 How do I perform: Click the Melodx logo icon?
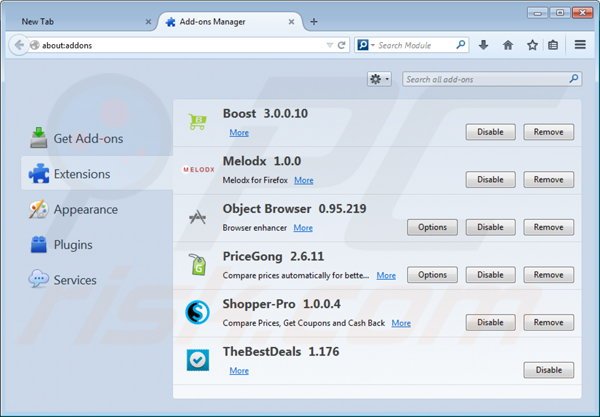tap(198, 169)
